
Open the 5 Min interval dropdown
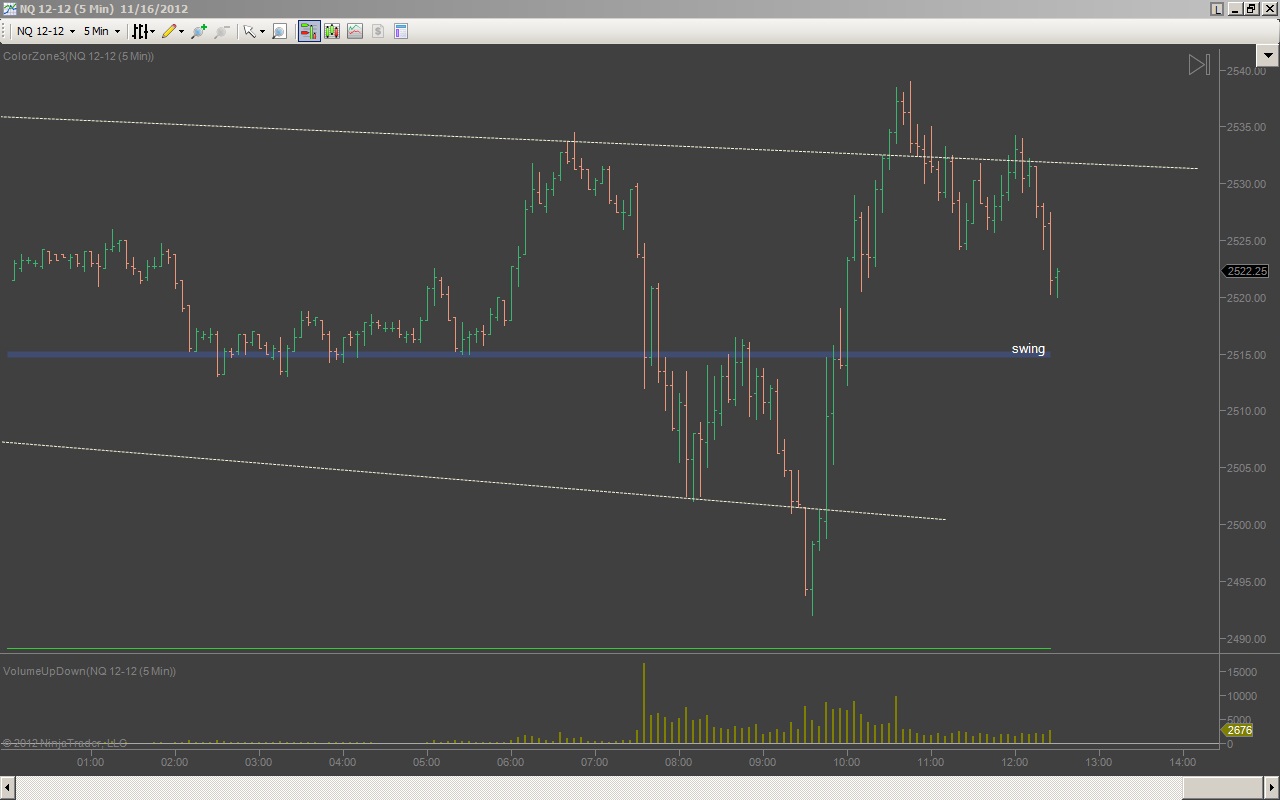101,31
